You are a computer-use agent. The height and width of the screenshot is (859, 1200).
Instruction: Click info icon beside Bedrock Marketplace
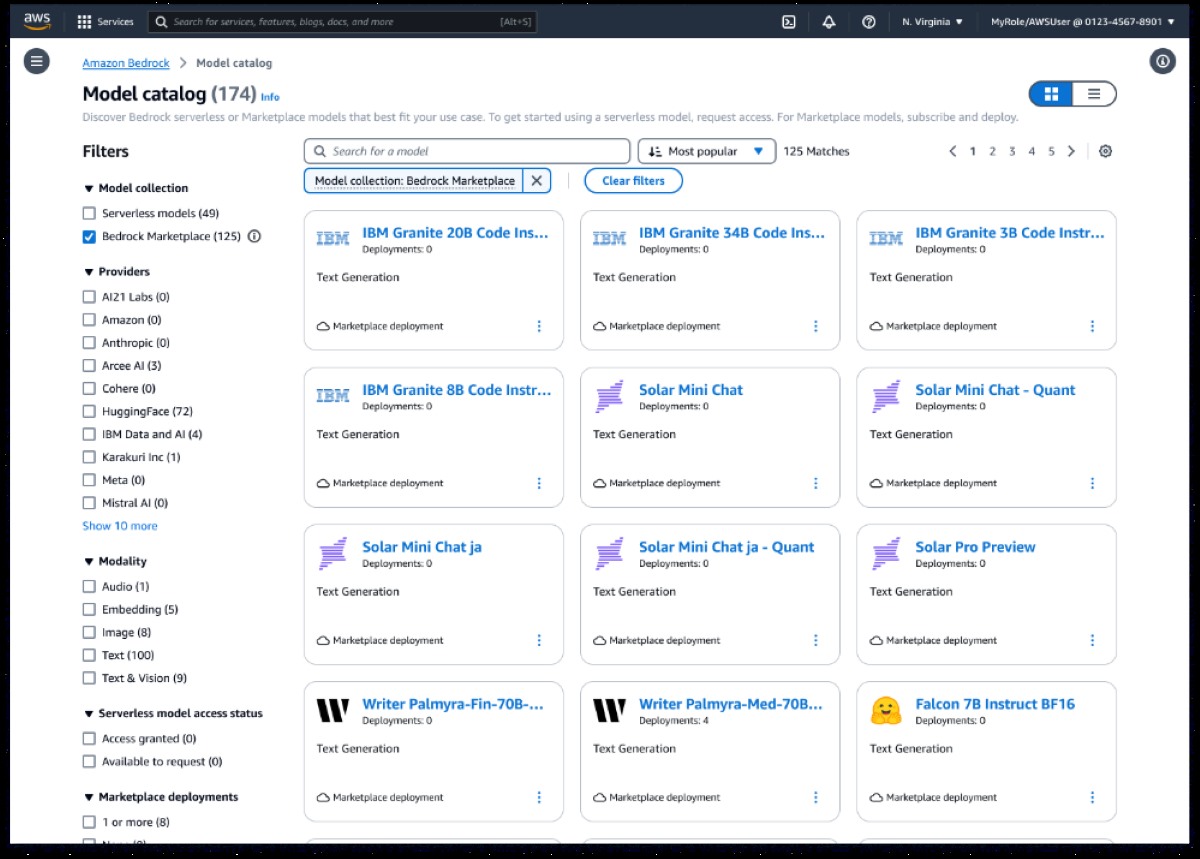pyautogui.click(x=254, y=237)
